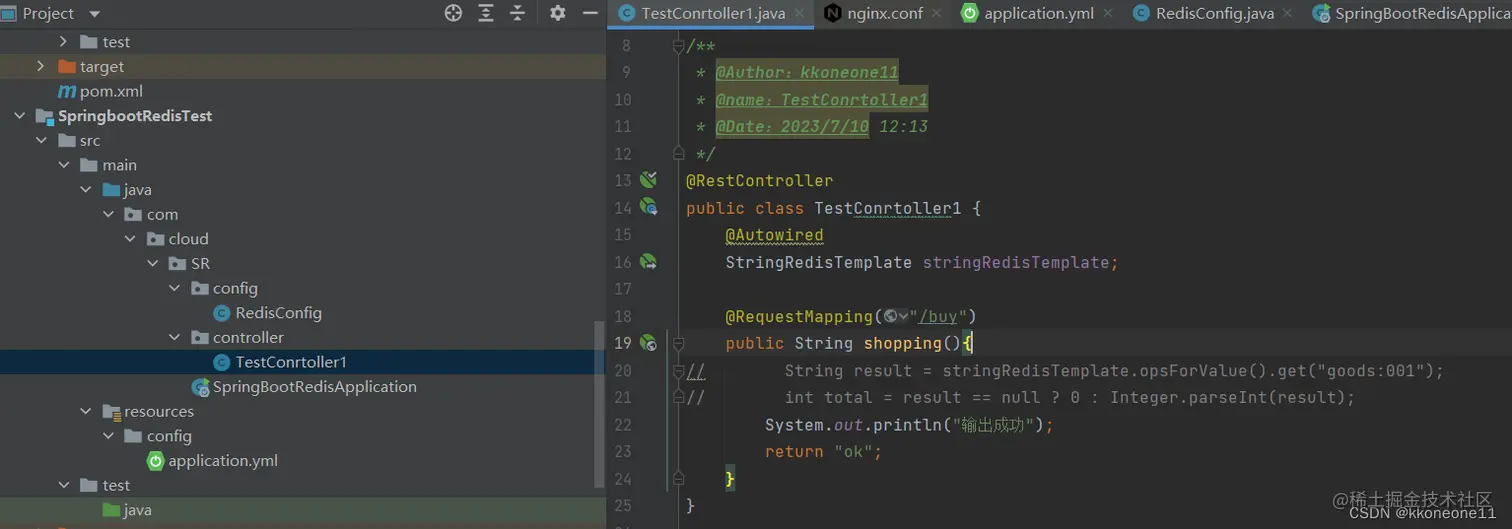Collapse the com package chevron

point(107,214)
